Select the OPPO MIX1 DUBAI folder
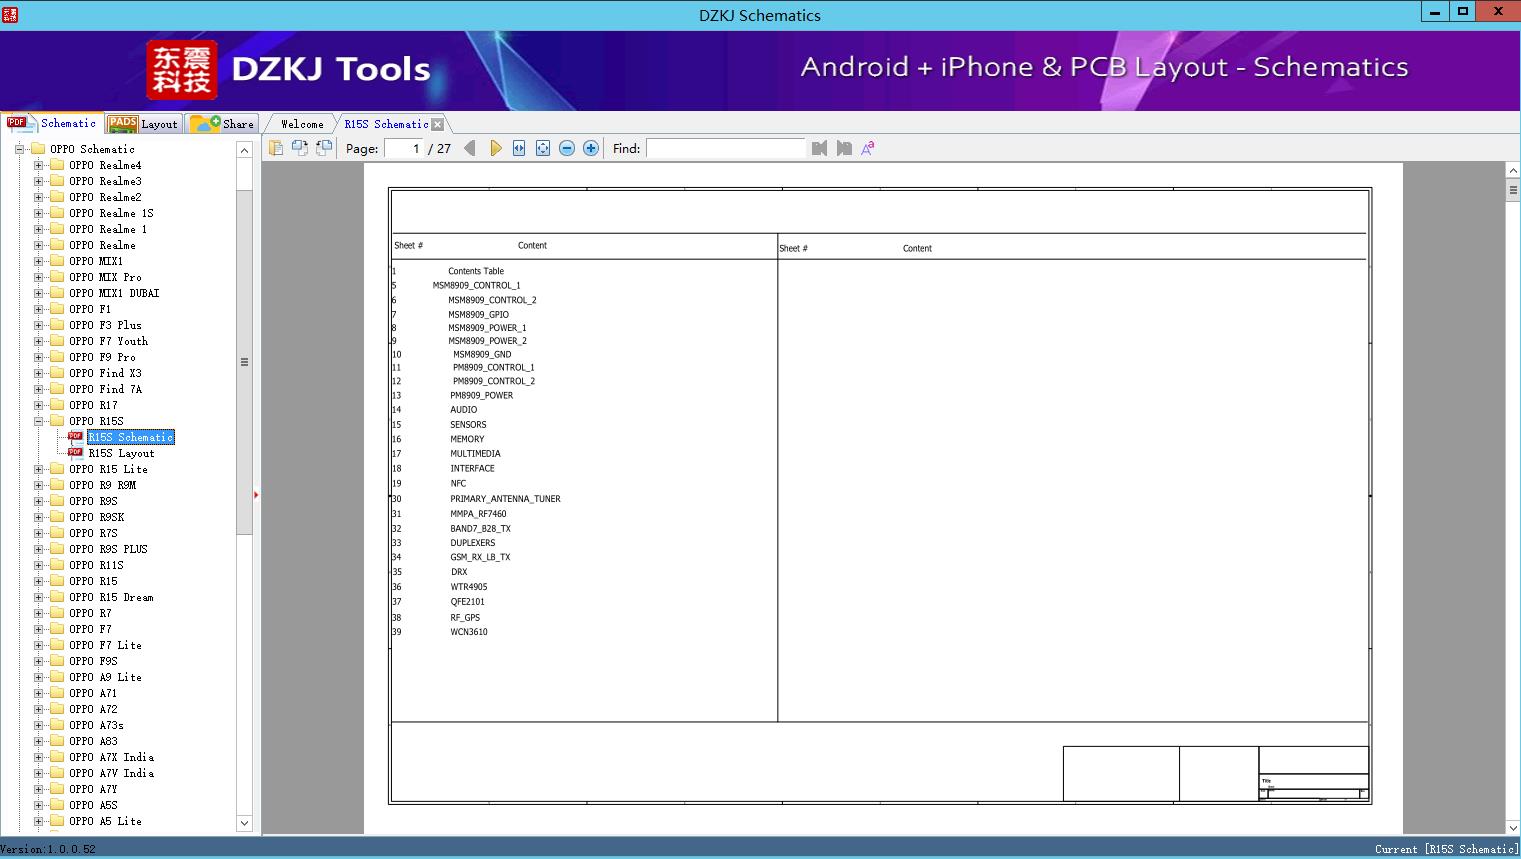Screen dimensions: 1521x859 114,293
